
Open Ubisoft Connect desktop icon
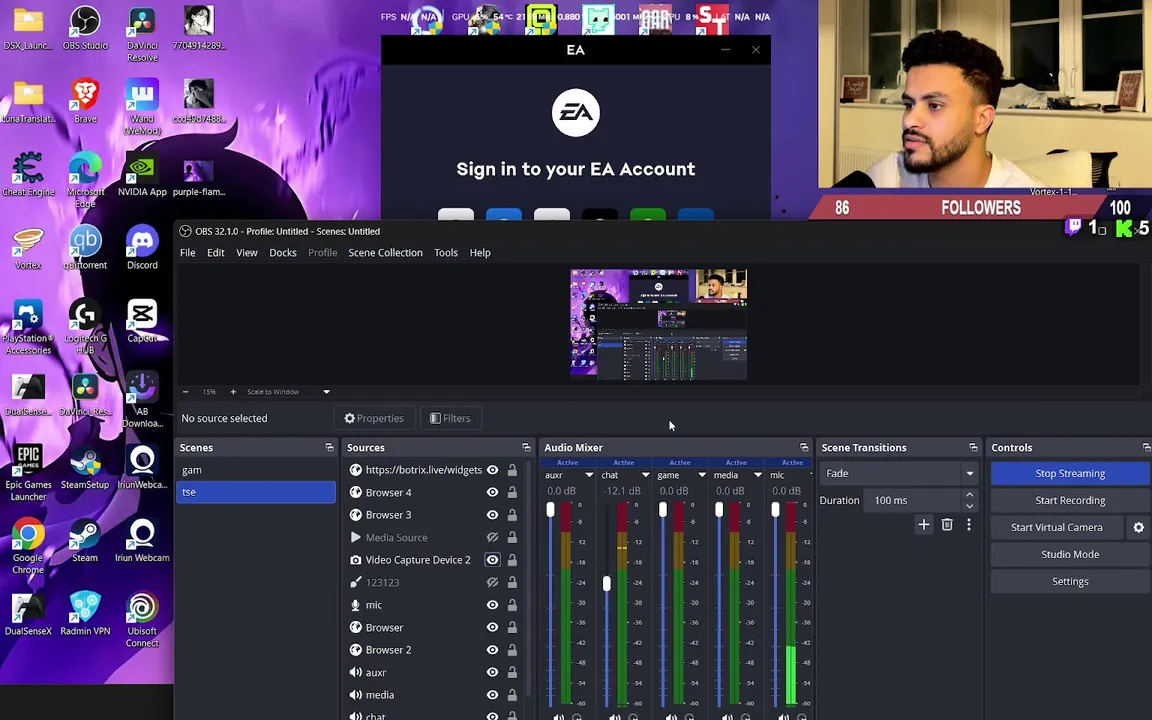pyautogui.click(x=143, y=620)
